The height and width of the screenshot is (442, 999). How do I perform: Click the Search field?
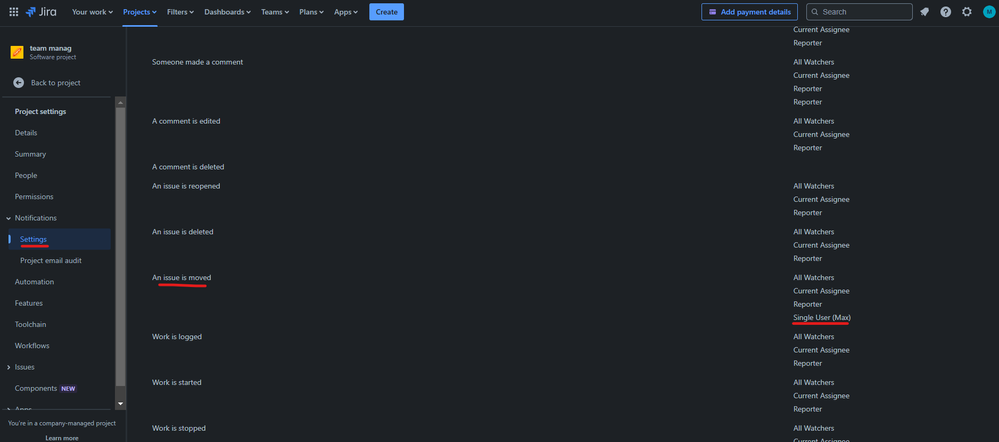(859, 11)
